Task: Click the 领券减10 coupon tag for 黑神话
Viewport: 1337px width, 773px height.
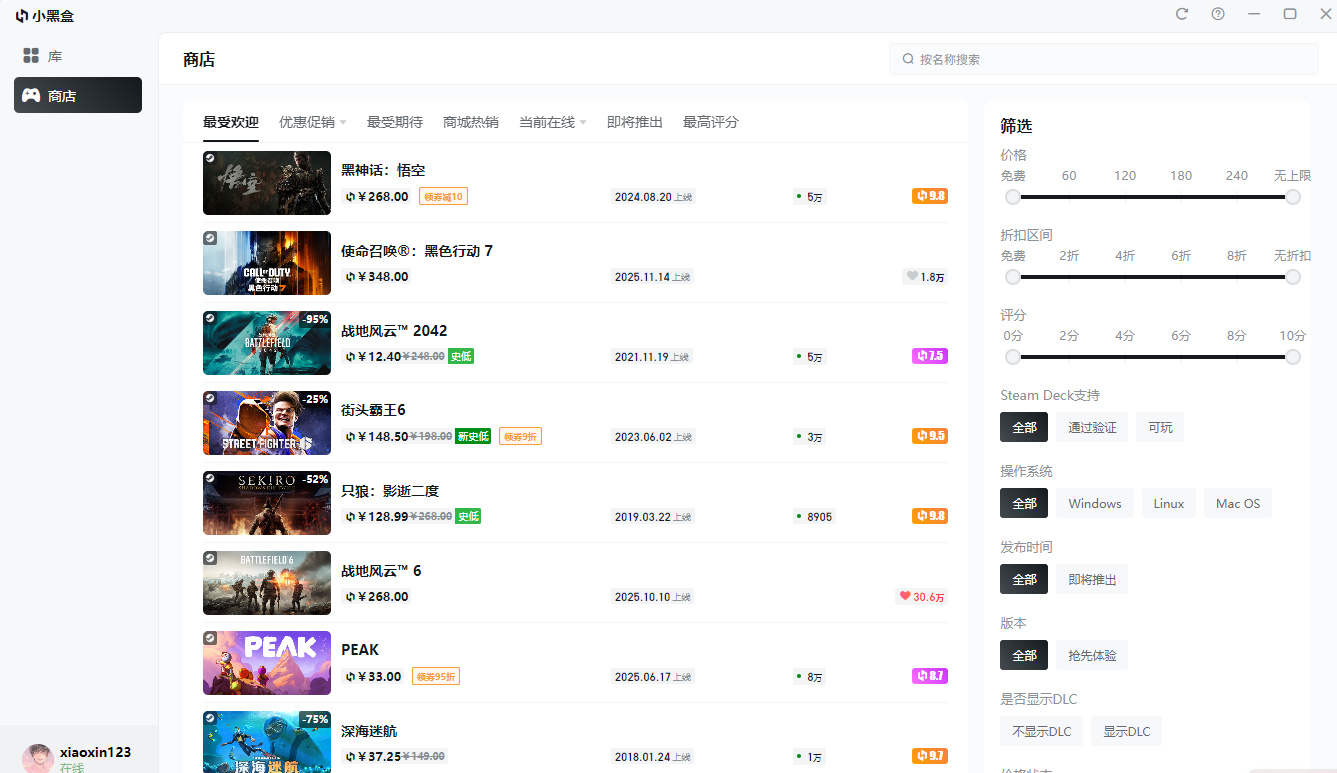Action: click(443, 196)
